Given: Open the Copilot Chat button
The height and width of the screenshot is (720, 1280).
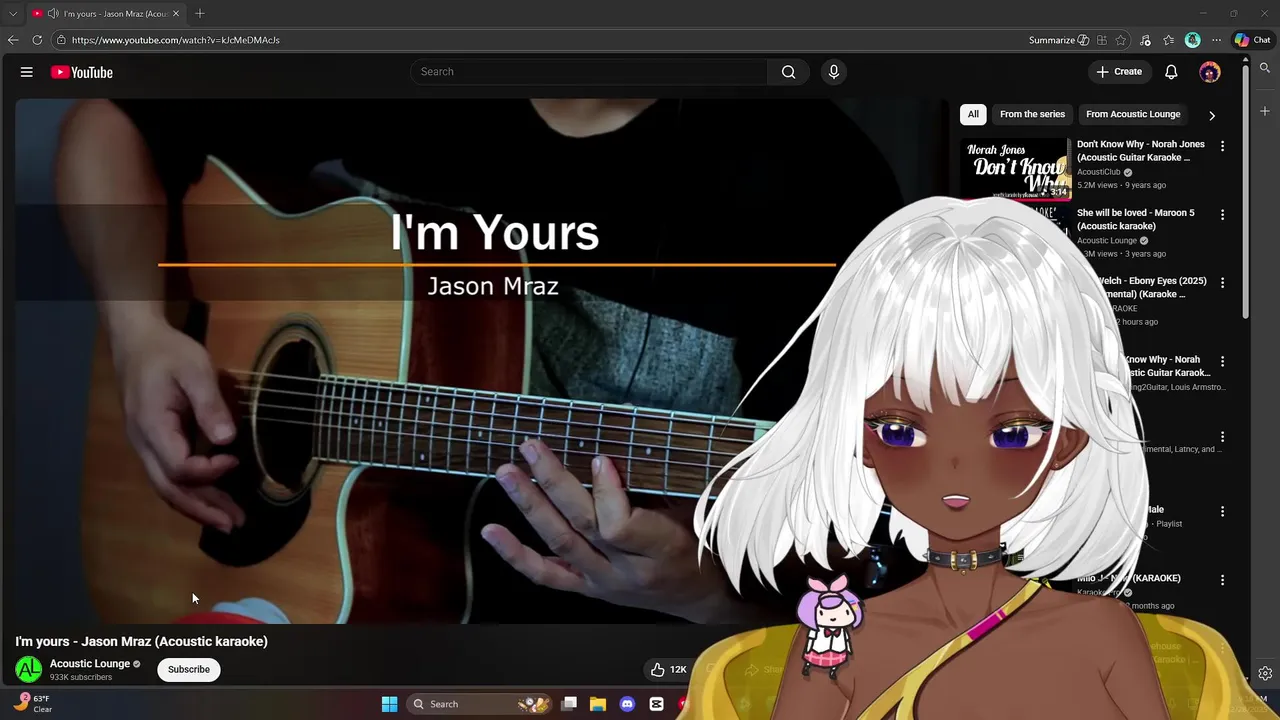Looking at the screenshot, I should coord(1252,40).
